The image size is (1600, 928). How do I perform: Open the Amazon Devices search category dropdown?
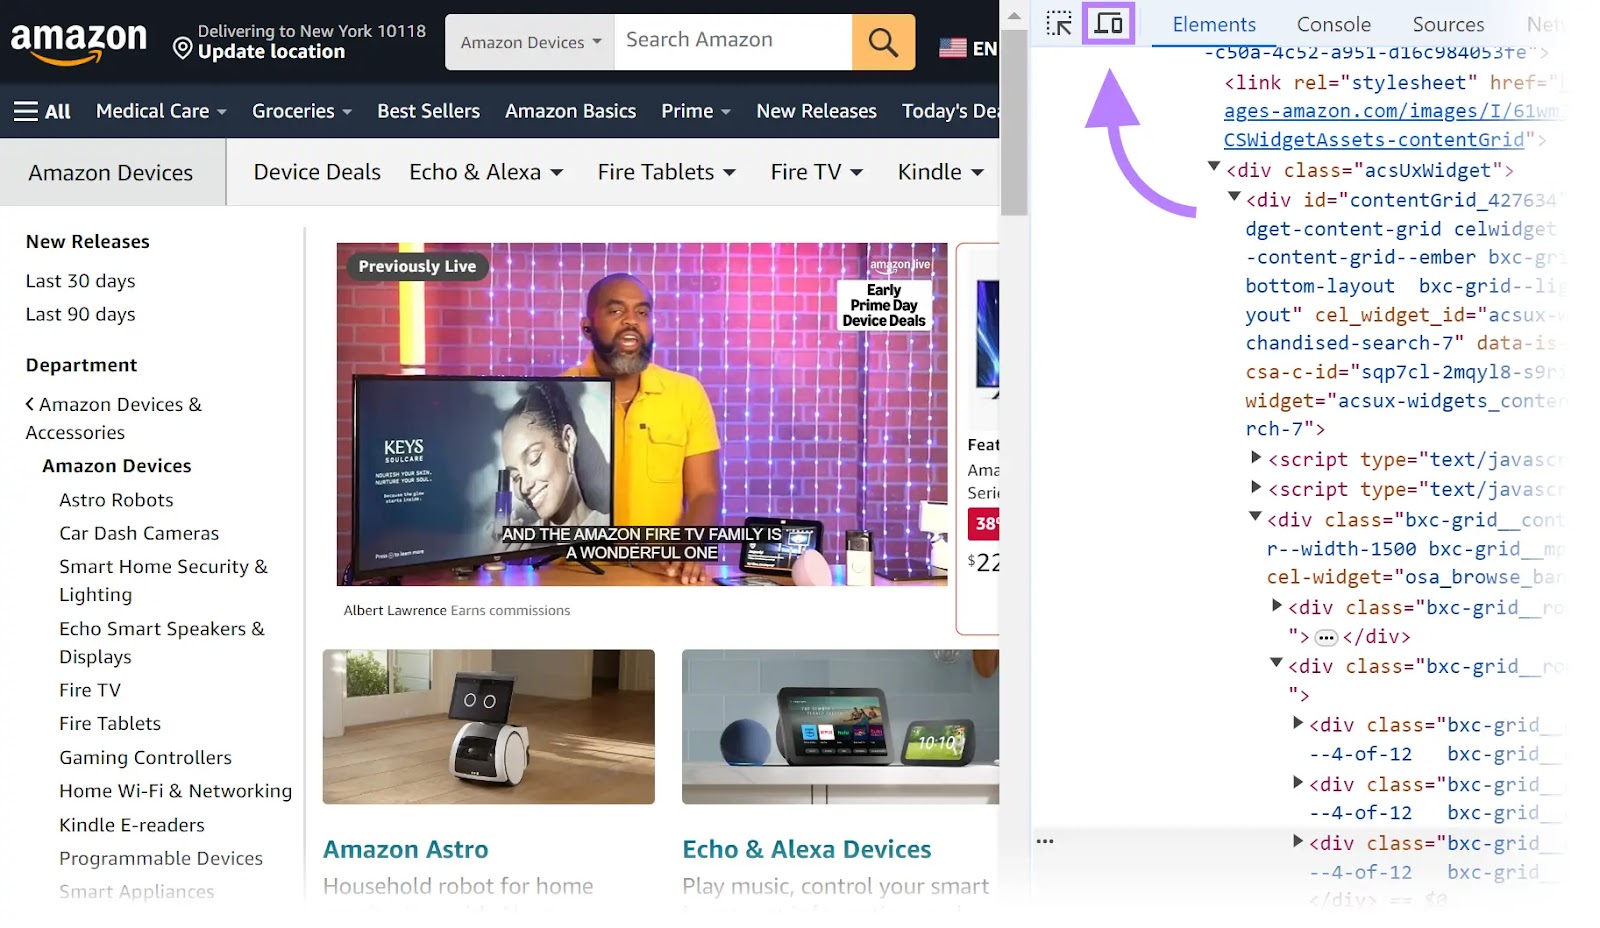530,42
